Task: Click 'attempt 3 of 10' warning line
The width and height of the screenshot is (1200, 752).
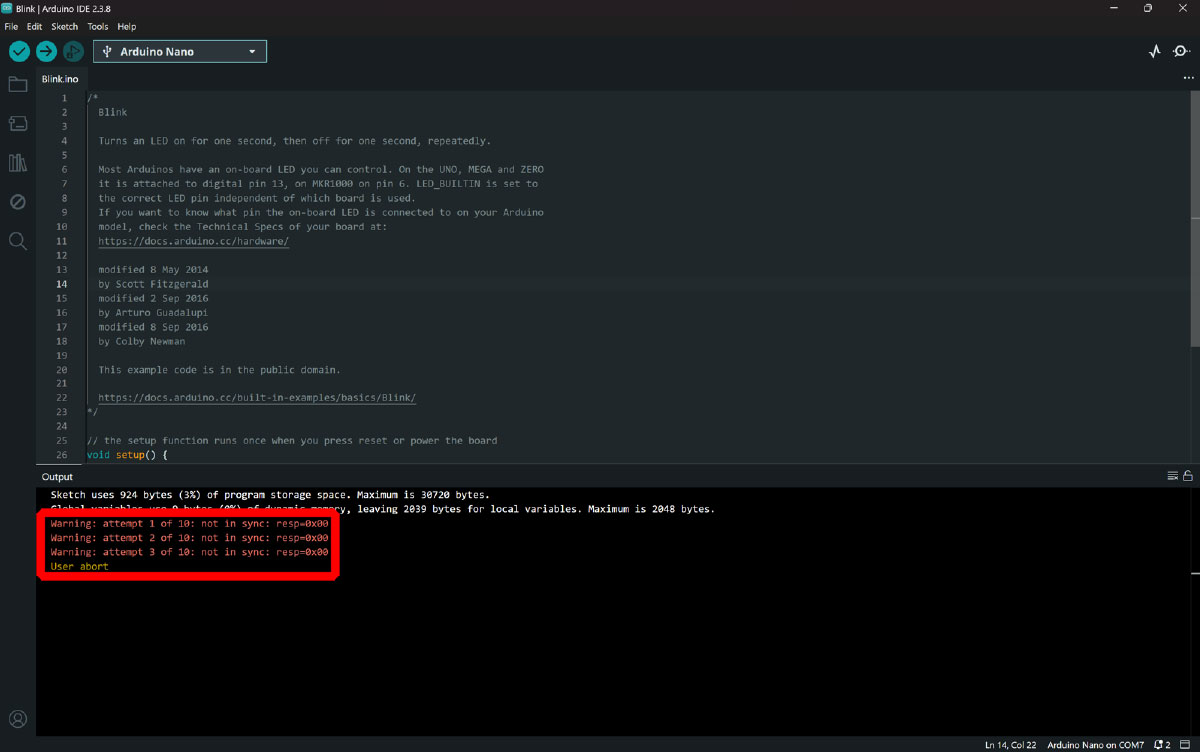Action: 189,552
